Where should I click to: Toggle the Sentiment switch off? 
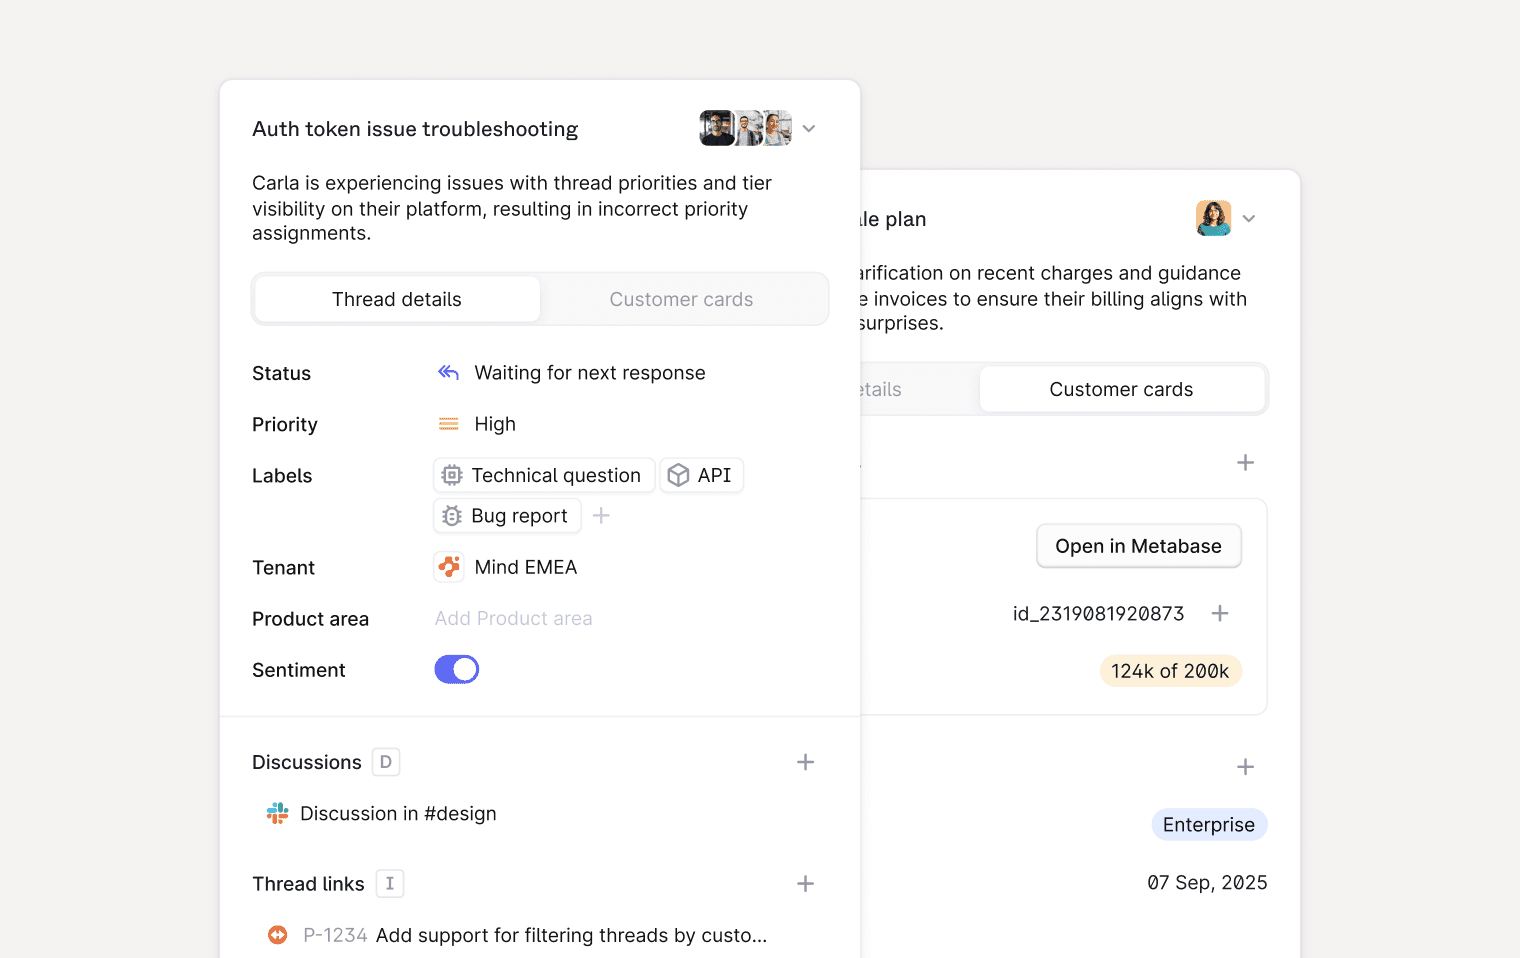tap(457, 670)
